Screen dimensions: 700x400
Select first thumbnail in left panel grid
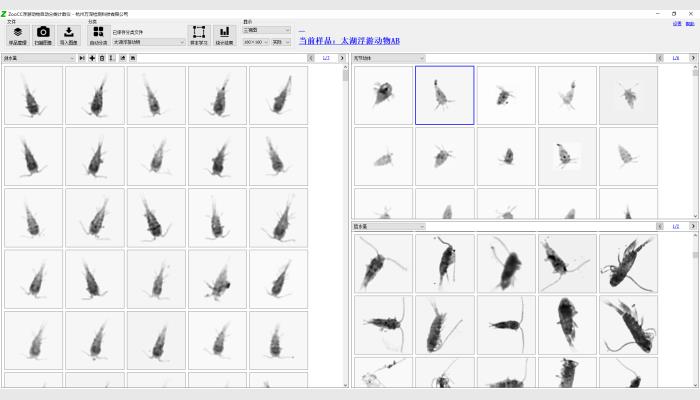tap(33, 95)
